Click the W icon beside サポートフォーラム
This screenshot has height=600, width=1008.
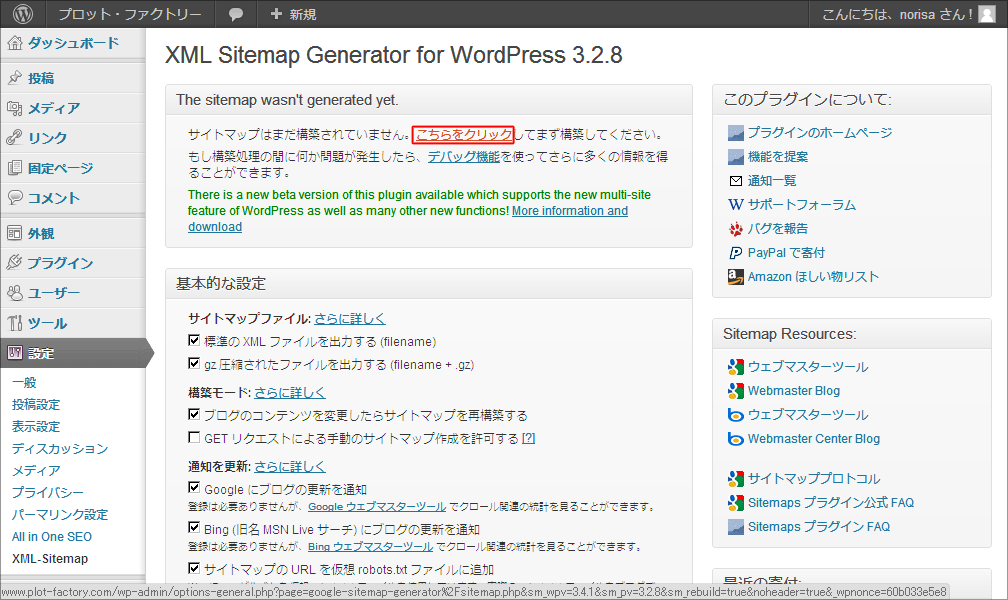pyautogui.click(x=735, y=205)
